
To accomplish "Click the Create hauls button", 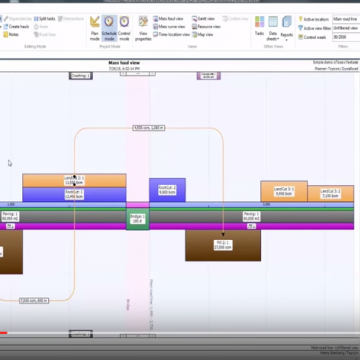I will pyautogui.click(x=16, y=27).
